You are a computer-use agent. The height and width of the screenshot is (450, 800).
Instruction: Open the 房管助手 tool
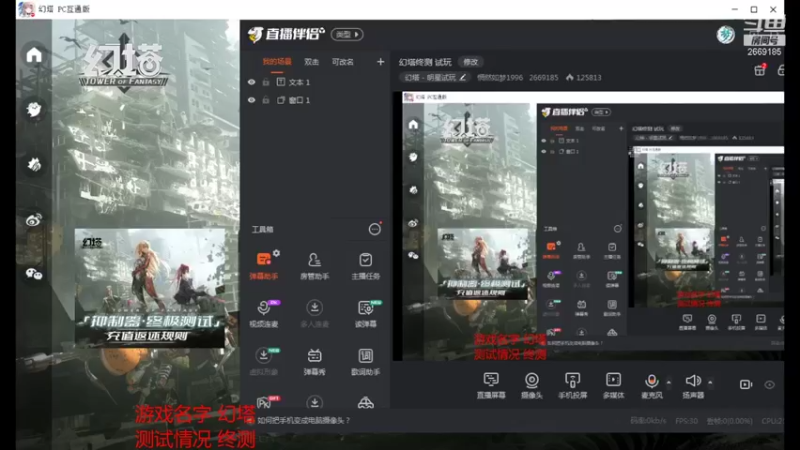click(x=314, y=266)
